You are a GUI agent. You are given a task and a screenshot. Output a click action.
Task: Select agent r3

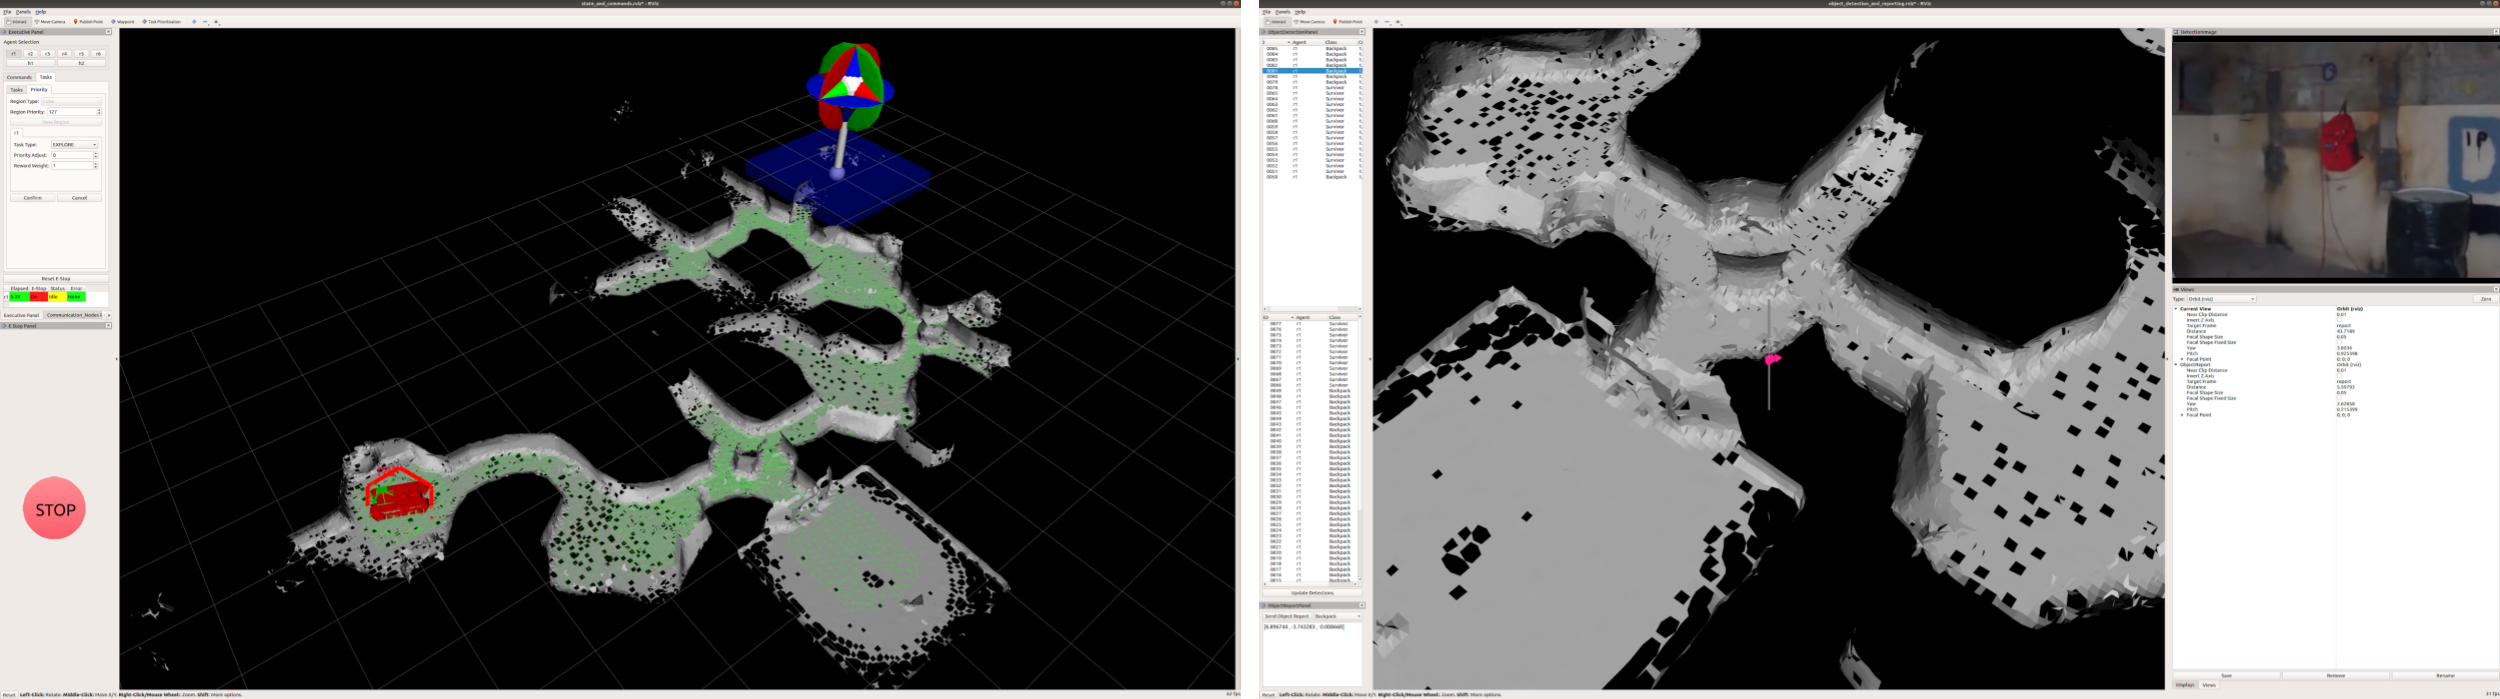click(47, 54)
